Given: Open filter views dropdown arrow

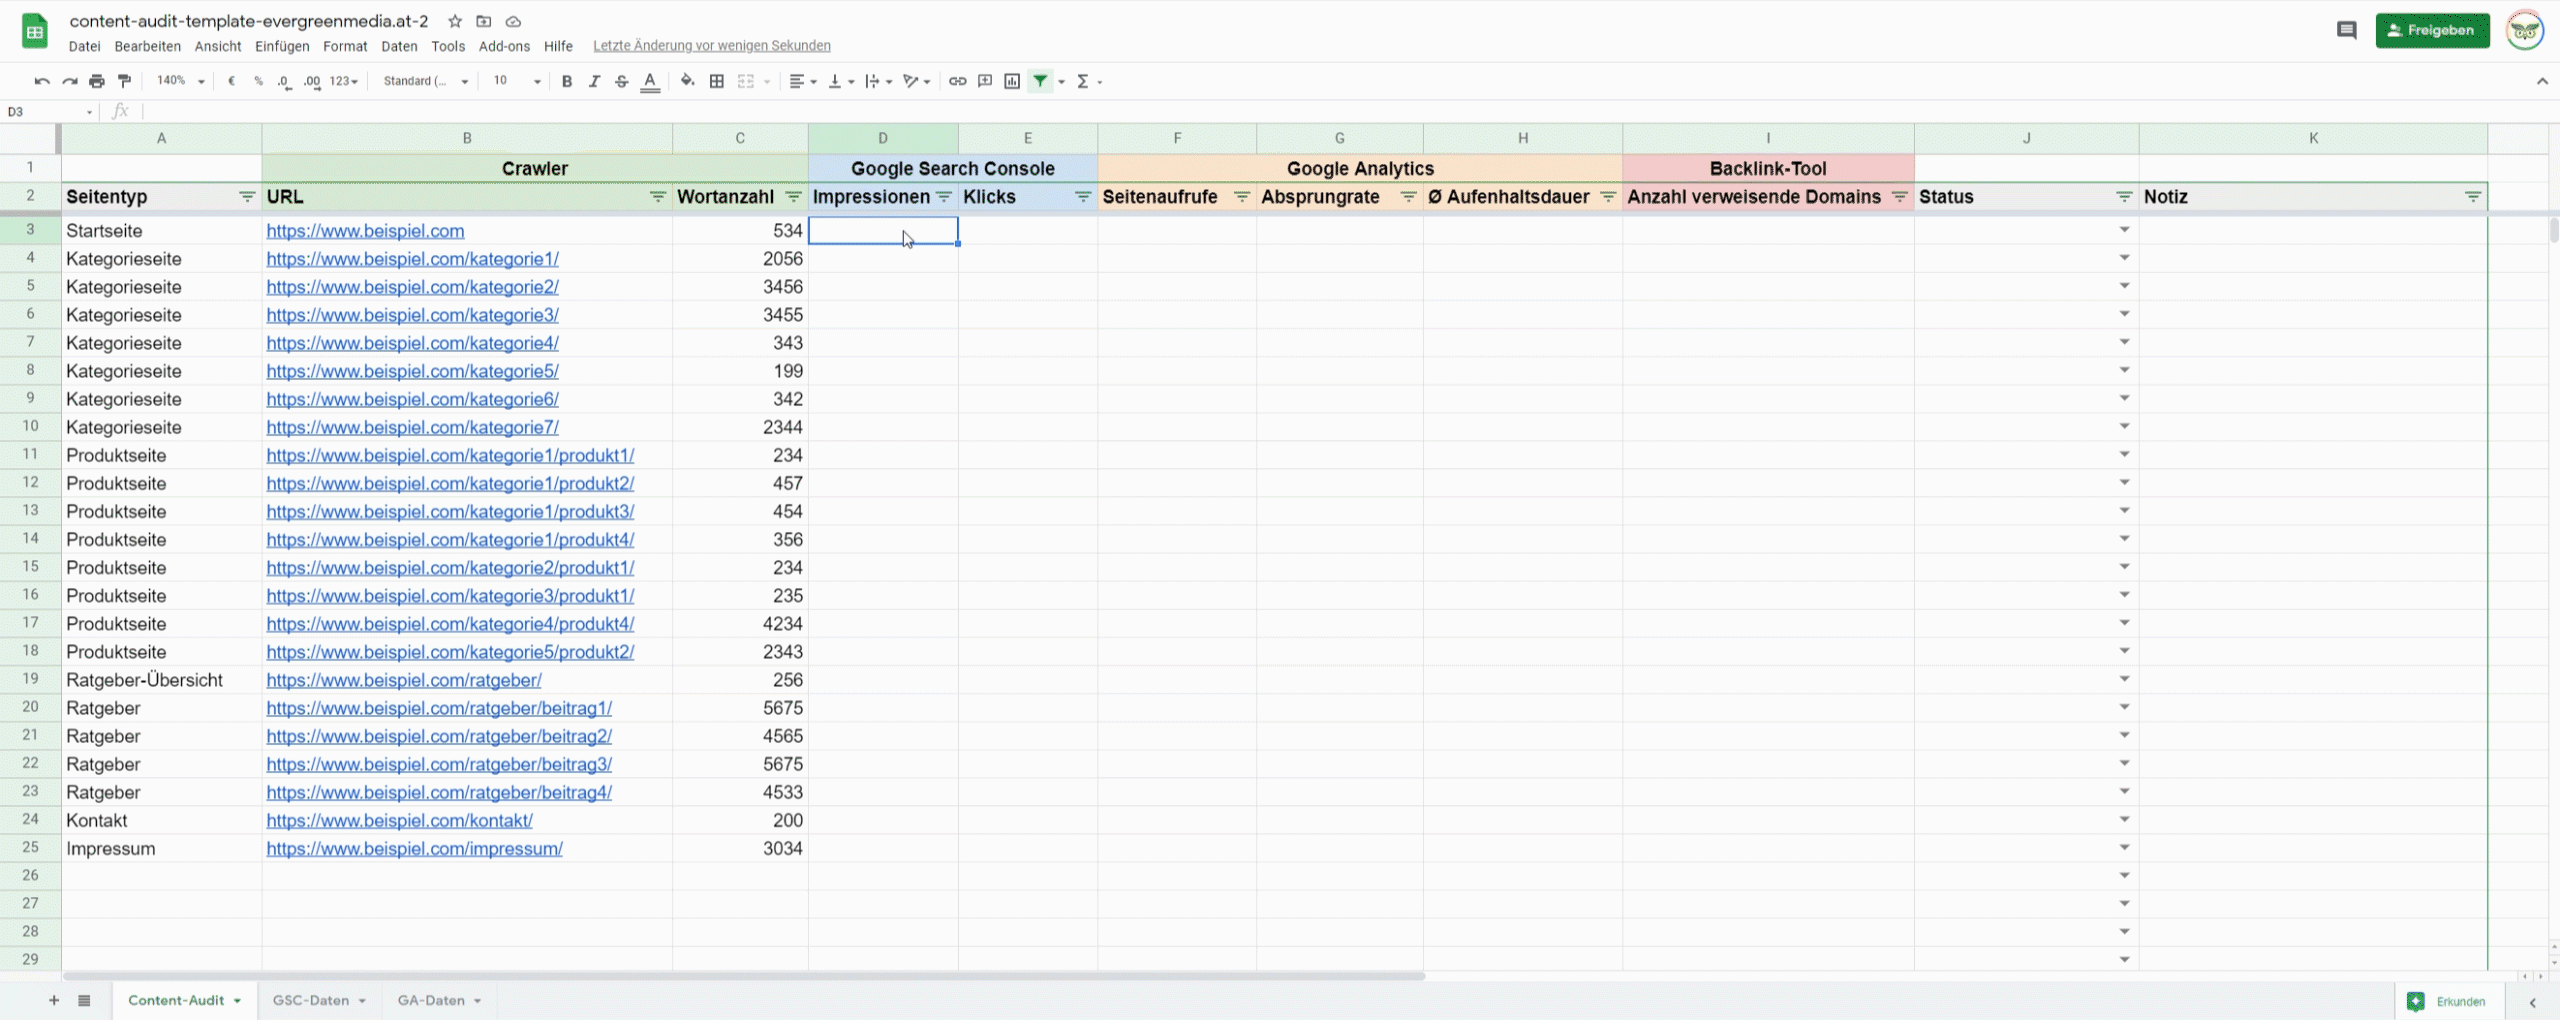Looking at the screenshot, I should [1061, 82].
